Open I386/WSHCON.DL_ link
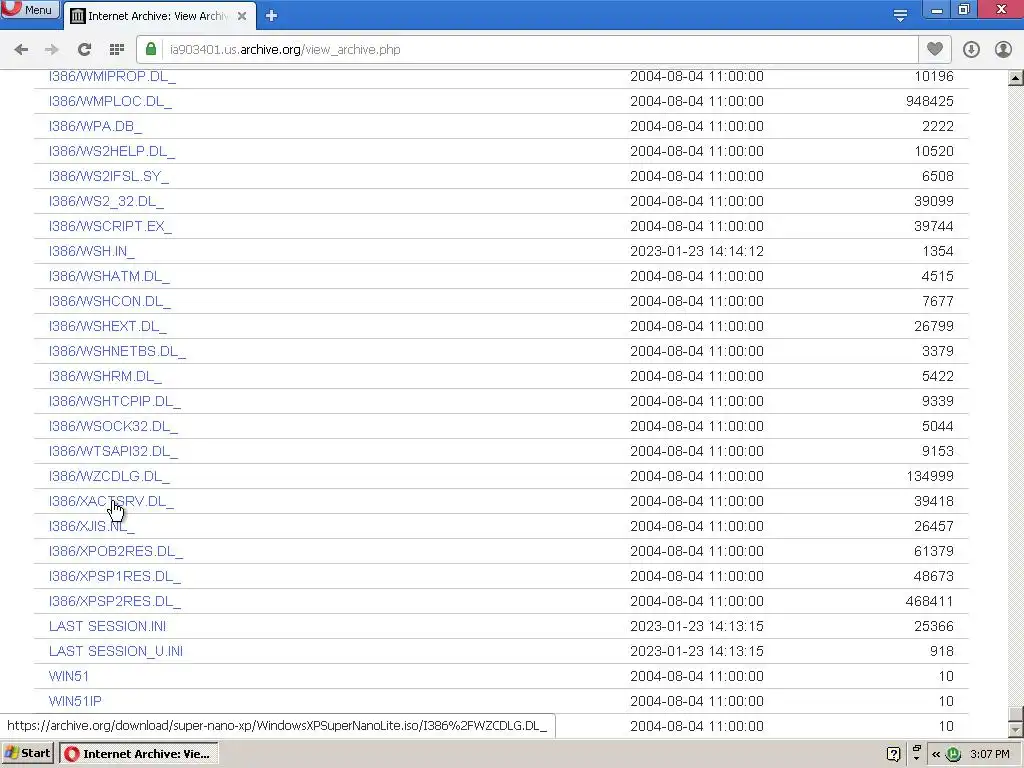Viewport: 1024px width, 768px height. pyautogui.click(x=110, y=301)
